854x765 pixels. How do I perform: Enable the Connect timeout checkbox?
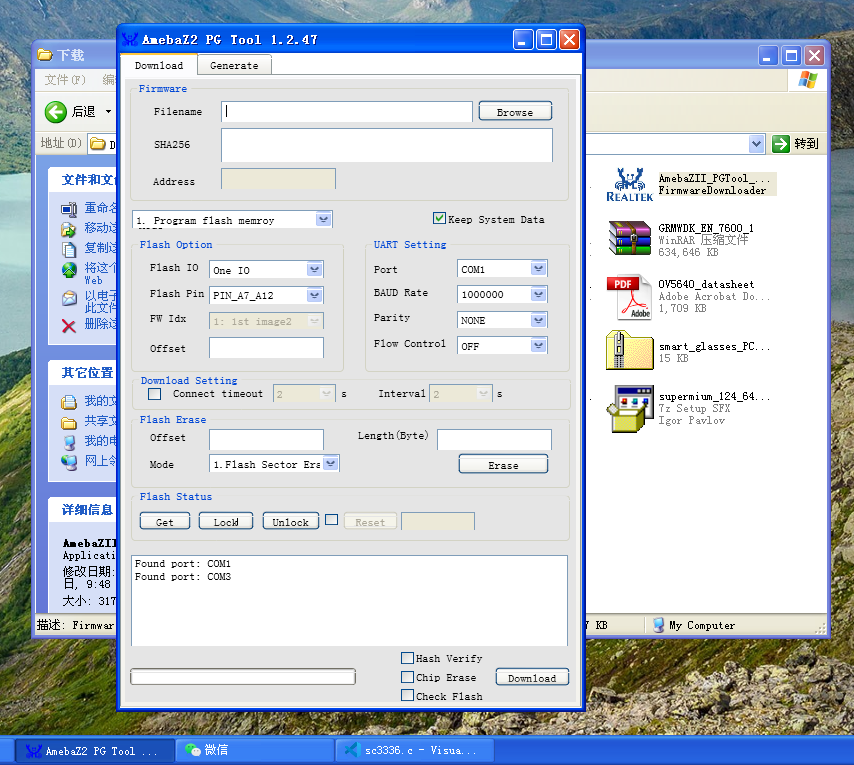(154, 394)
